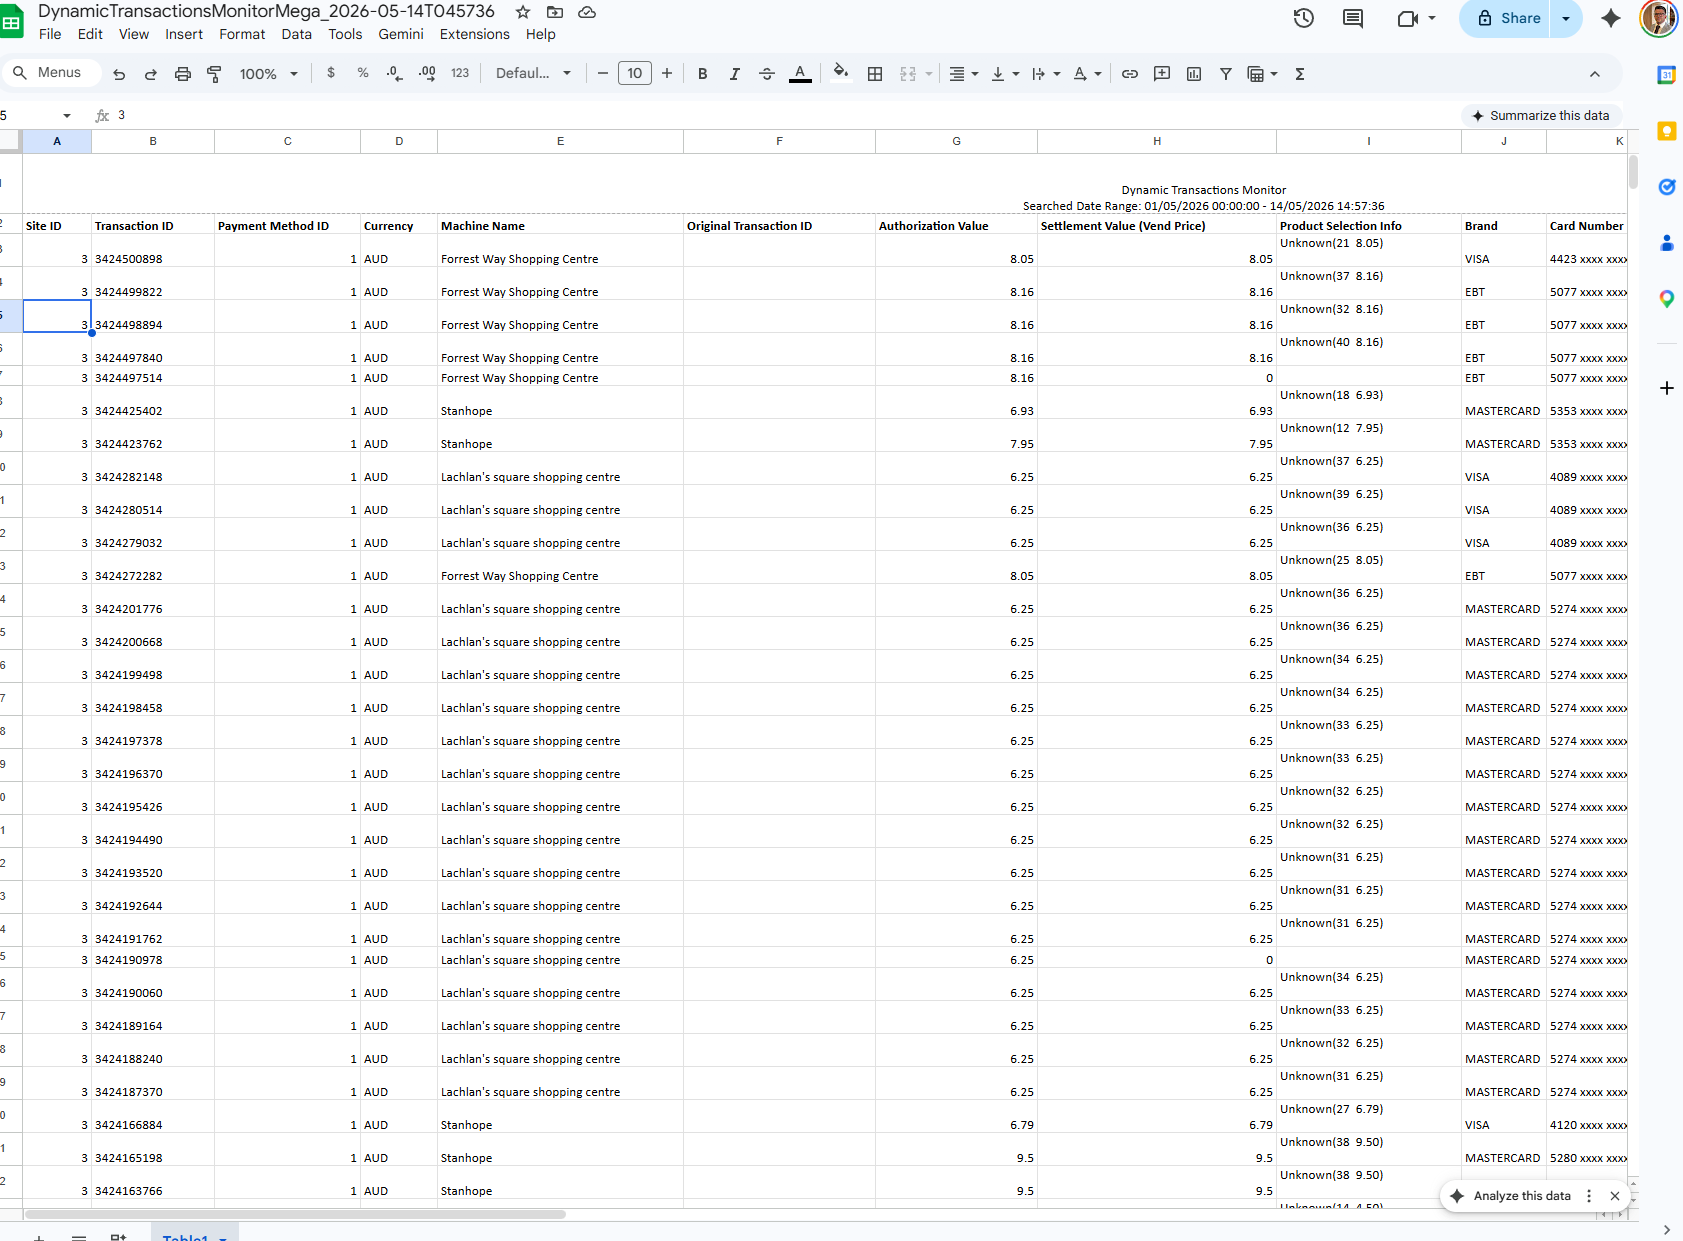Format cell as currency

tap(331, 73)
